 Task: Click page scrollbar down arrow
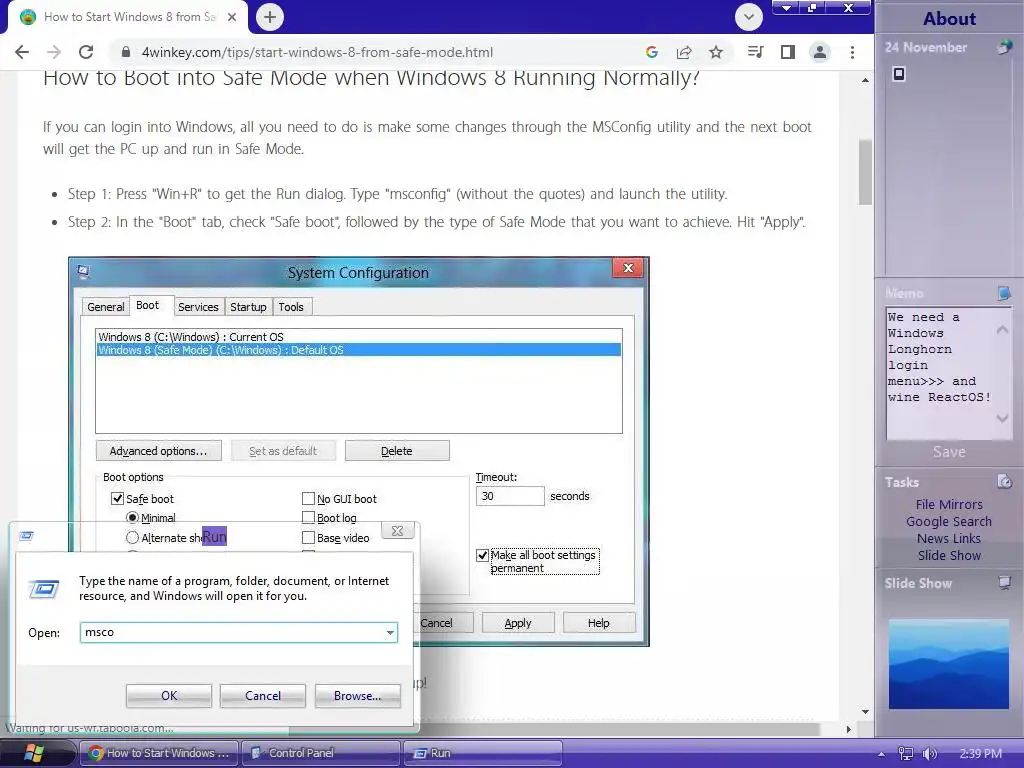(x=865, y=712)
